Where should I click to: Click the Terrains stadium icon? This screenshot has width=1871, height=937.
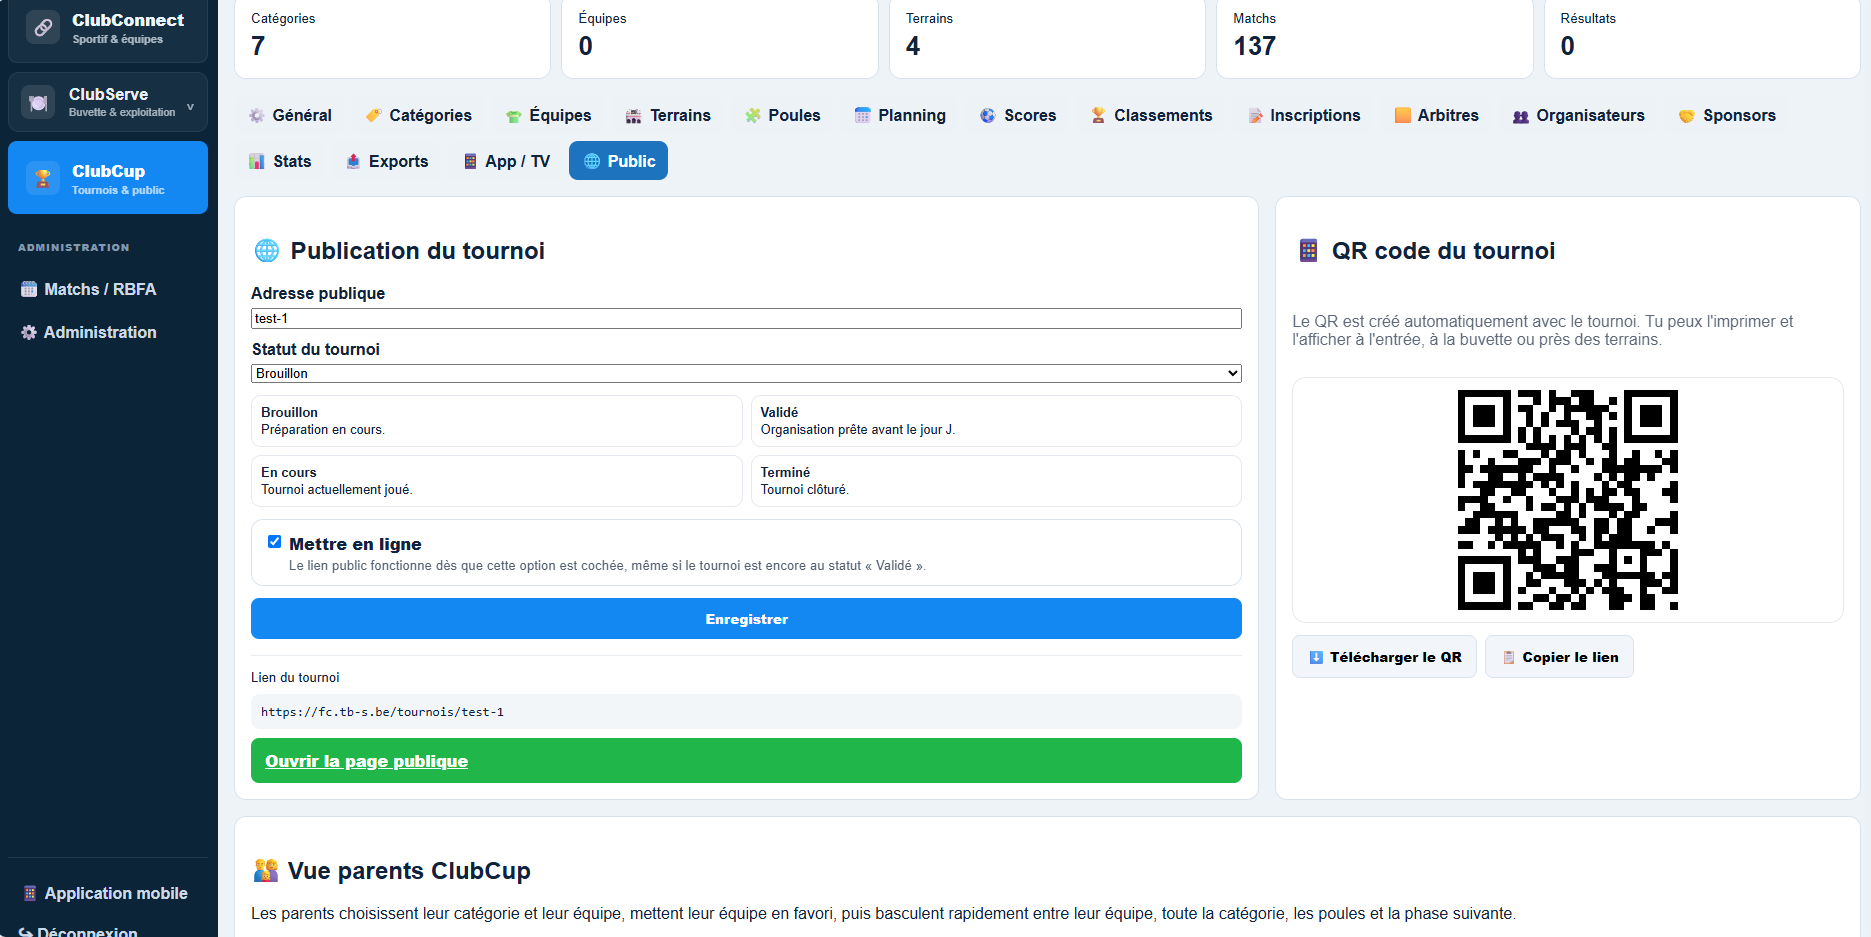[x=634, y=116]
